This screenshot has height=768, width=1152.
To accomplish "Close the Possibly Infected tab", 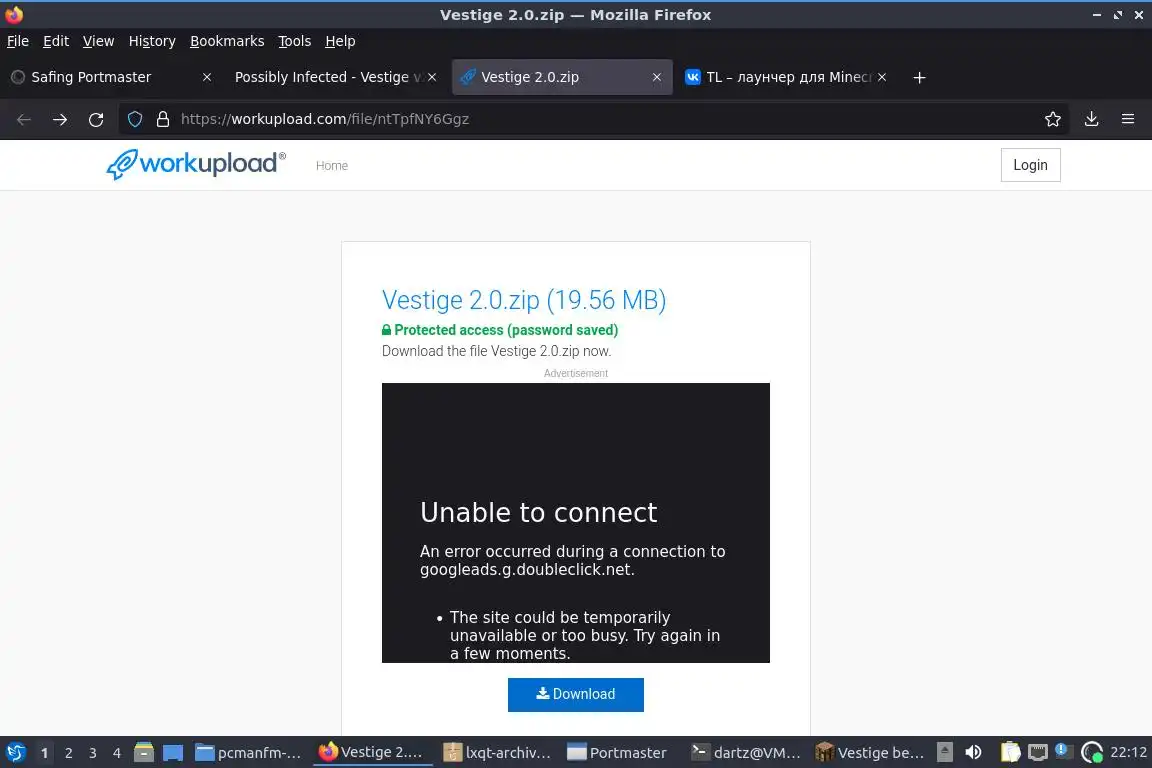I will pyautogui.click(x=432, y=77).
